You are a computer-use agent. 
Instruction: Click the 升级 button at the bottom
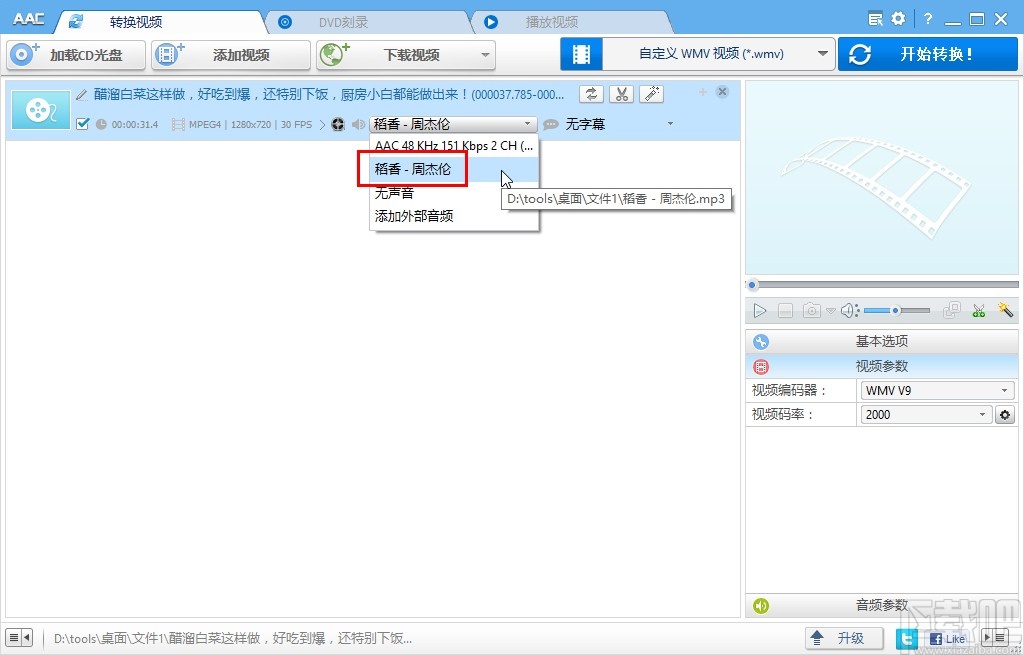844,637
